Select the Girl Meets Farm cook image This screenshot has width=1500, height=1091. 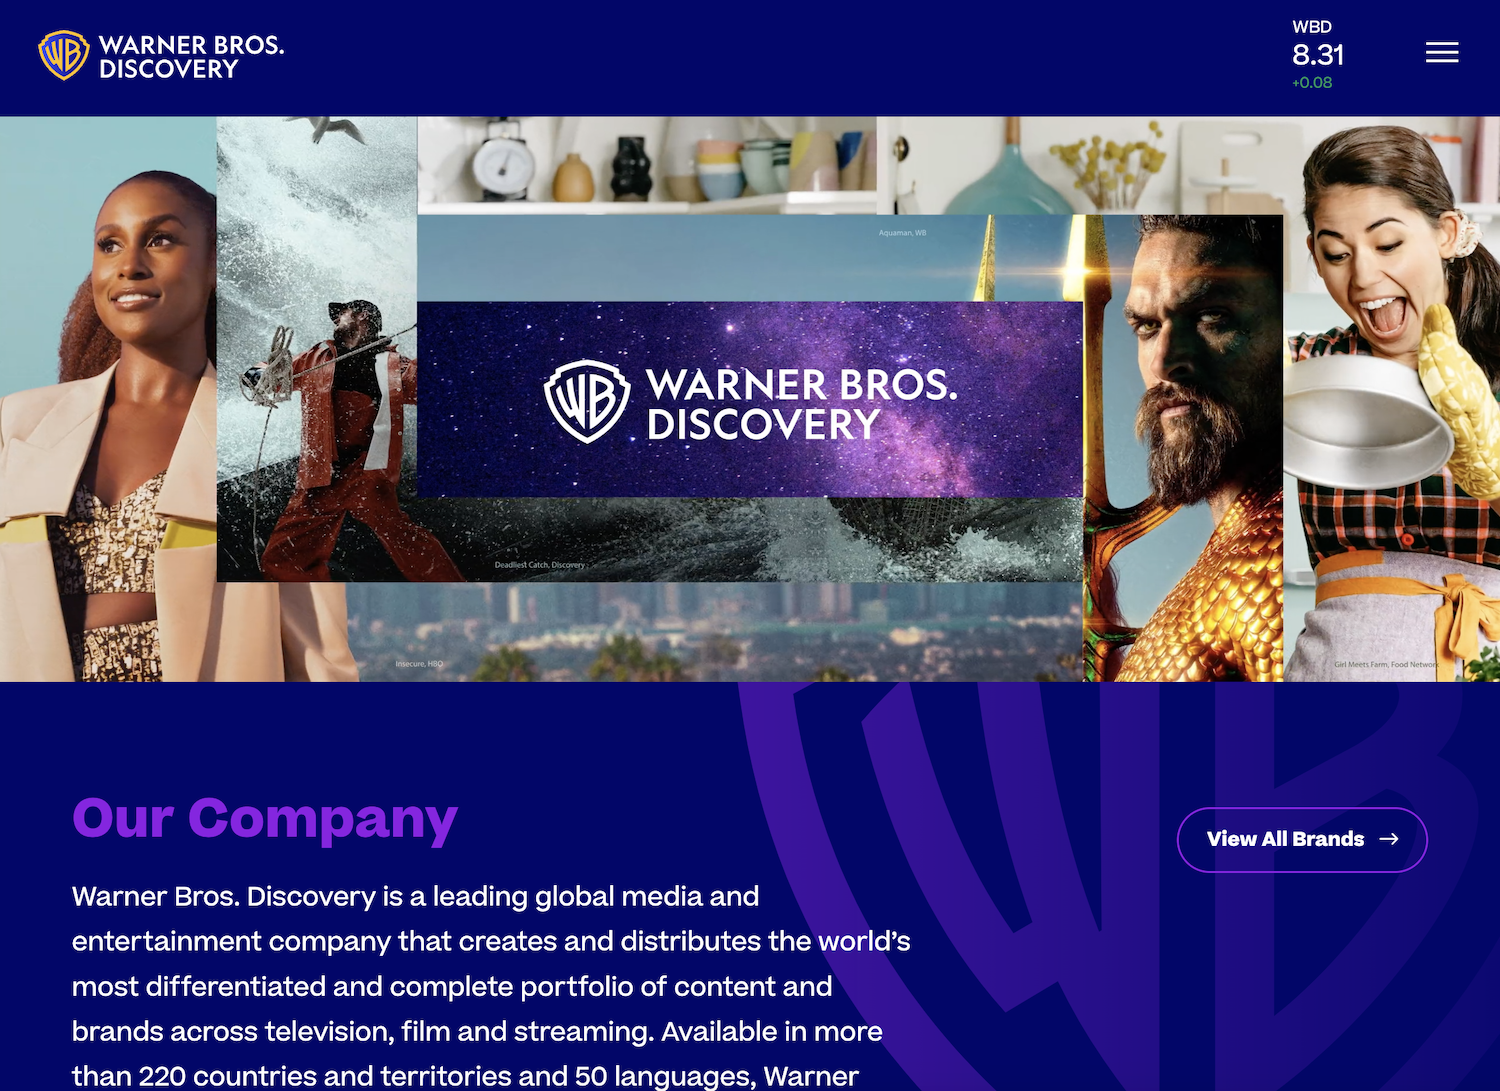click(1392, 400)
